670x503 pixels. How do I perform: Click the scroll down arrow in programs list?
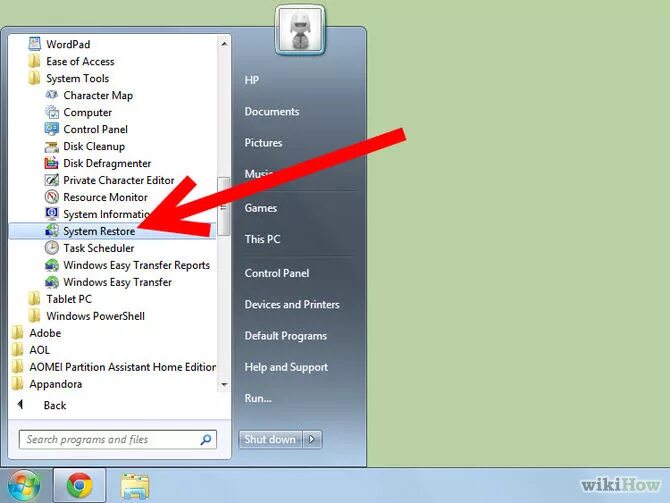(x=224, y=384)
